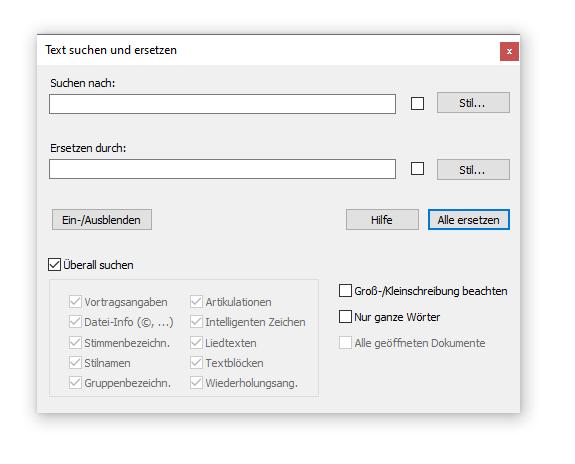Click Alle ersetzen
Screen dimensions: 575x464
469,220
